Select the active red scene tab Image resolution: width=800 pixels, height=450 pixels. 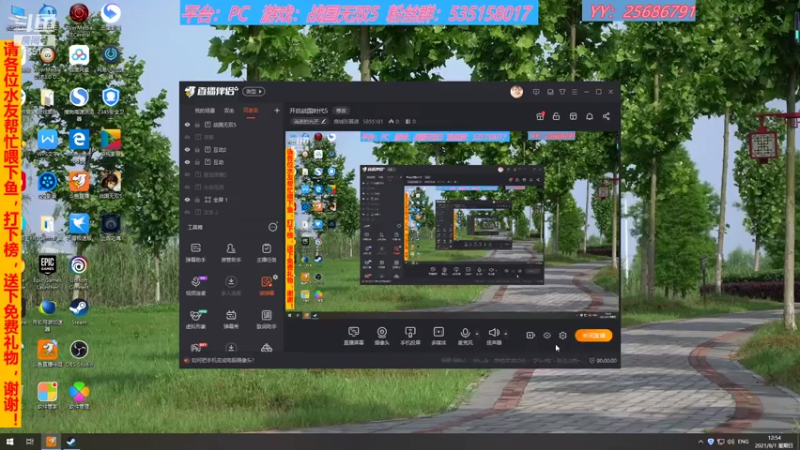click(x=251, y=110)
